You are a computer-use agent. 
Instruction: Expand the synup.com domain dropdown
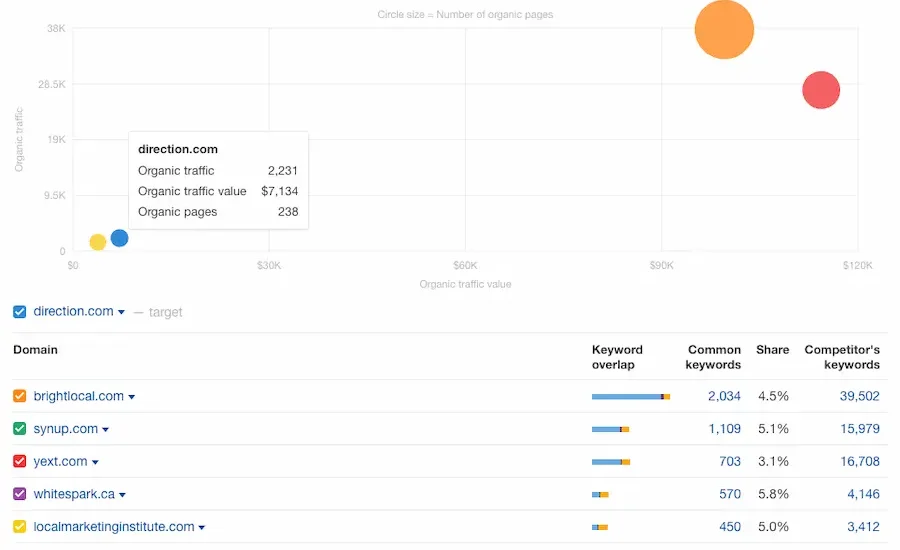106,430
